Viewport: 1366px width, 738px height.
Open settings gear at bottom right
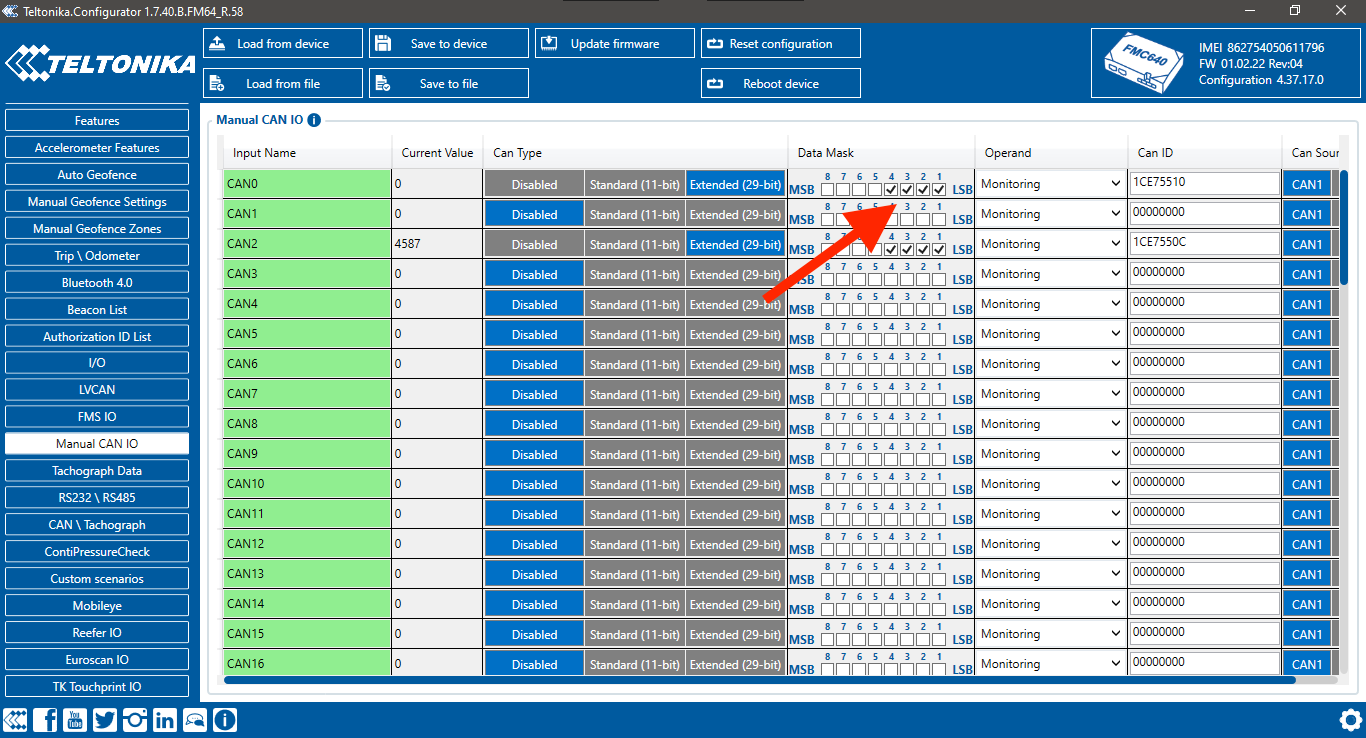tap(1350, 719)
